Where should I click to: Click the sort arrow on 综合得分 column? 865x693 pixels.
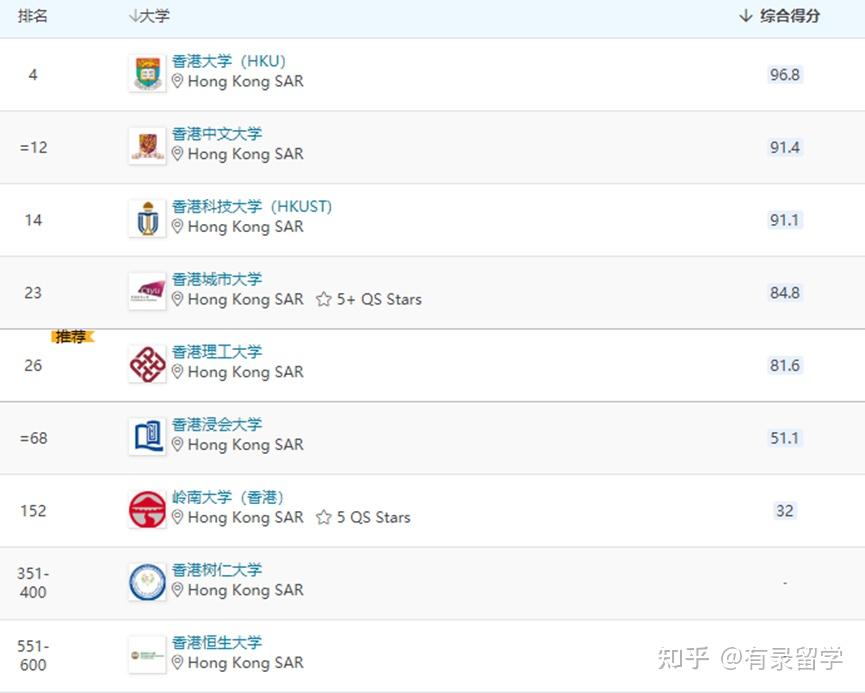point(743,16)
